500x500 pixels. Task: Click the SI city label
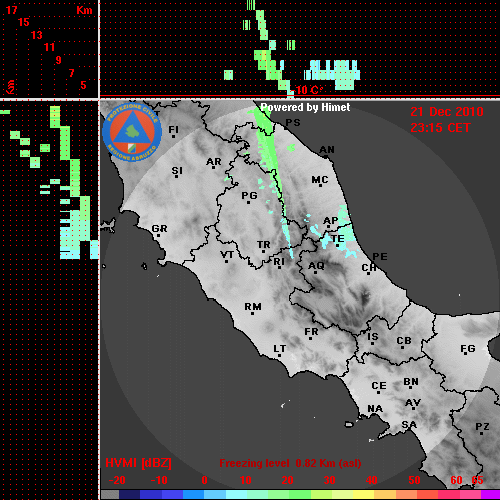[x=177, y=171]
